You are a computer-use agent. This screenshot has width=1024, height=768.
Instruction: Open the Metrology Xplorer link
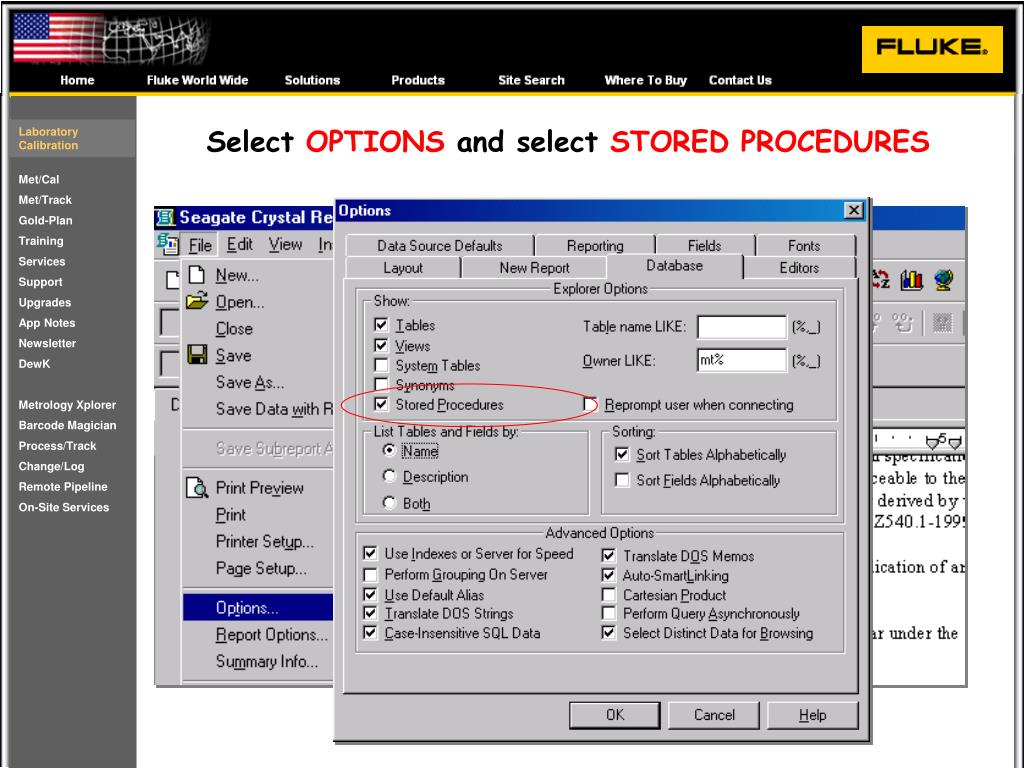[x=67, y=405]
